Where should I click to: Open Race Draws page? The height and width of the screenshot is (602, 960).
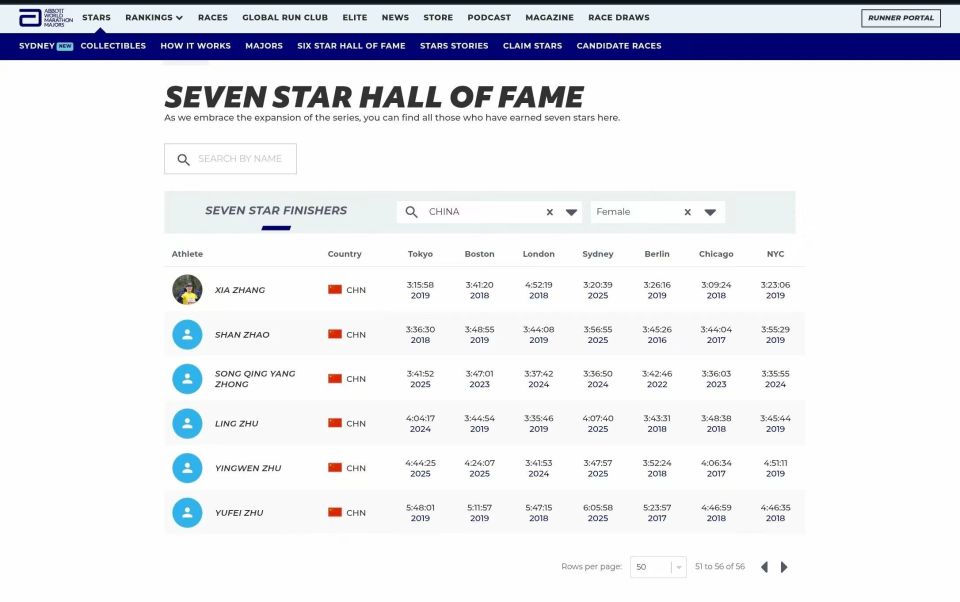[x=619, y=18]
